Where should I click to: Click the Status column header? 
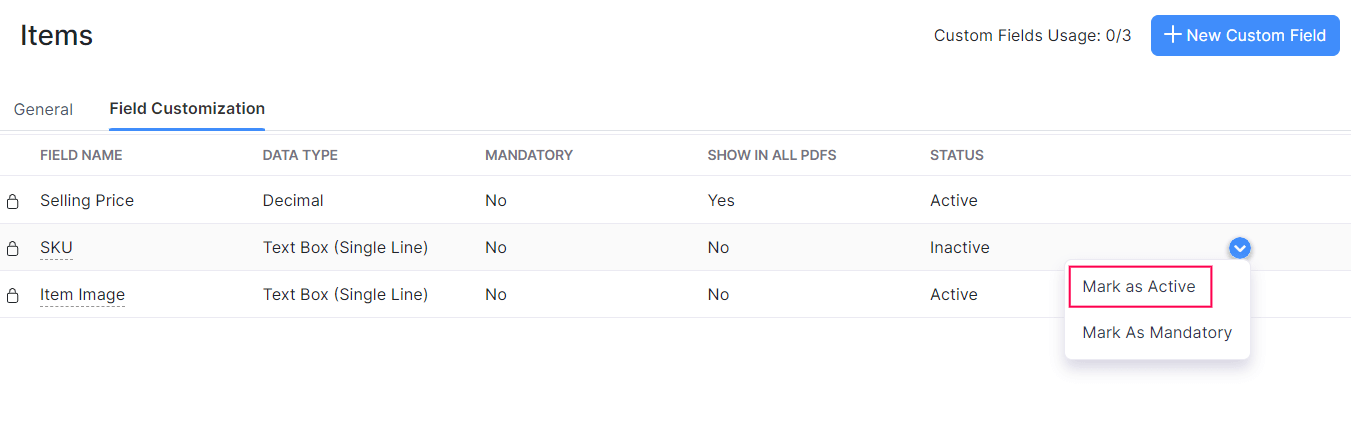pos(957,155)
